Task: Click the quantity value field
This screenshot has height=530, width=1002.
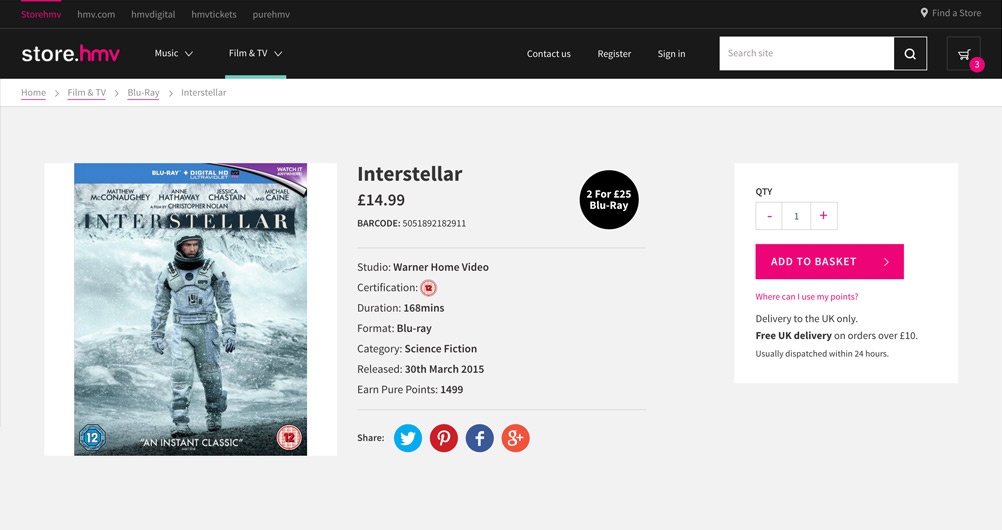Action: 796,216
